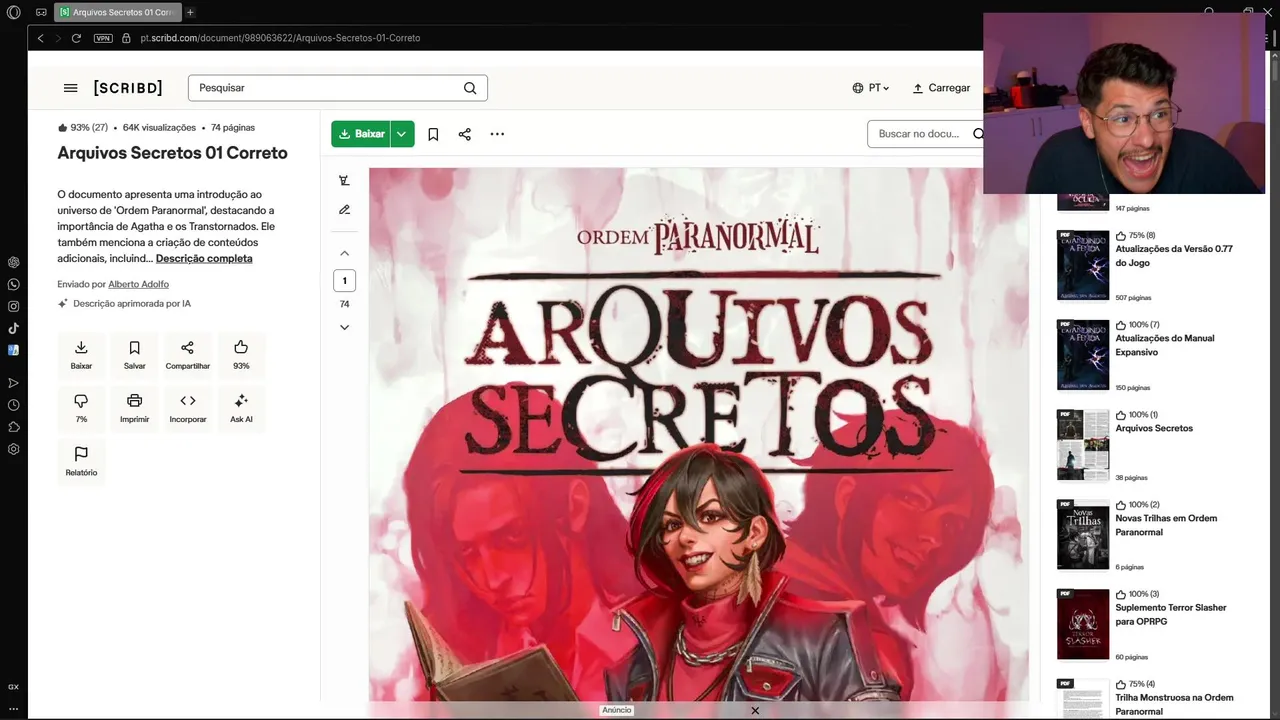This screenshot has width=1280, height=720.
Task: Click the address bar lock icon
Action: pos(126,38)
